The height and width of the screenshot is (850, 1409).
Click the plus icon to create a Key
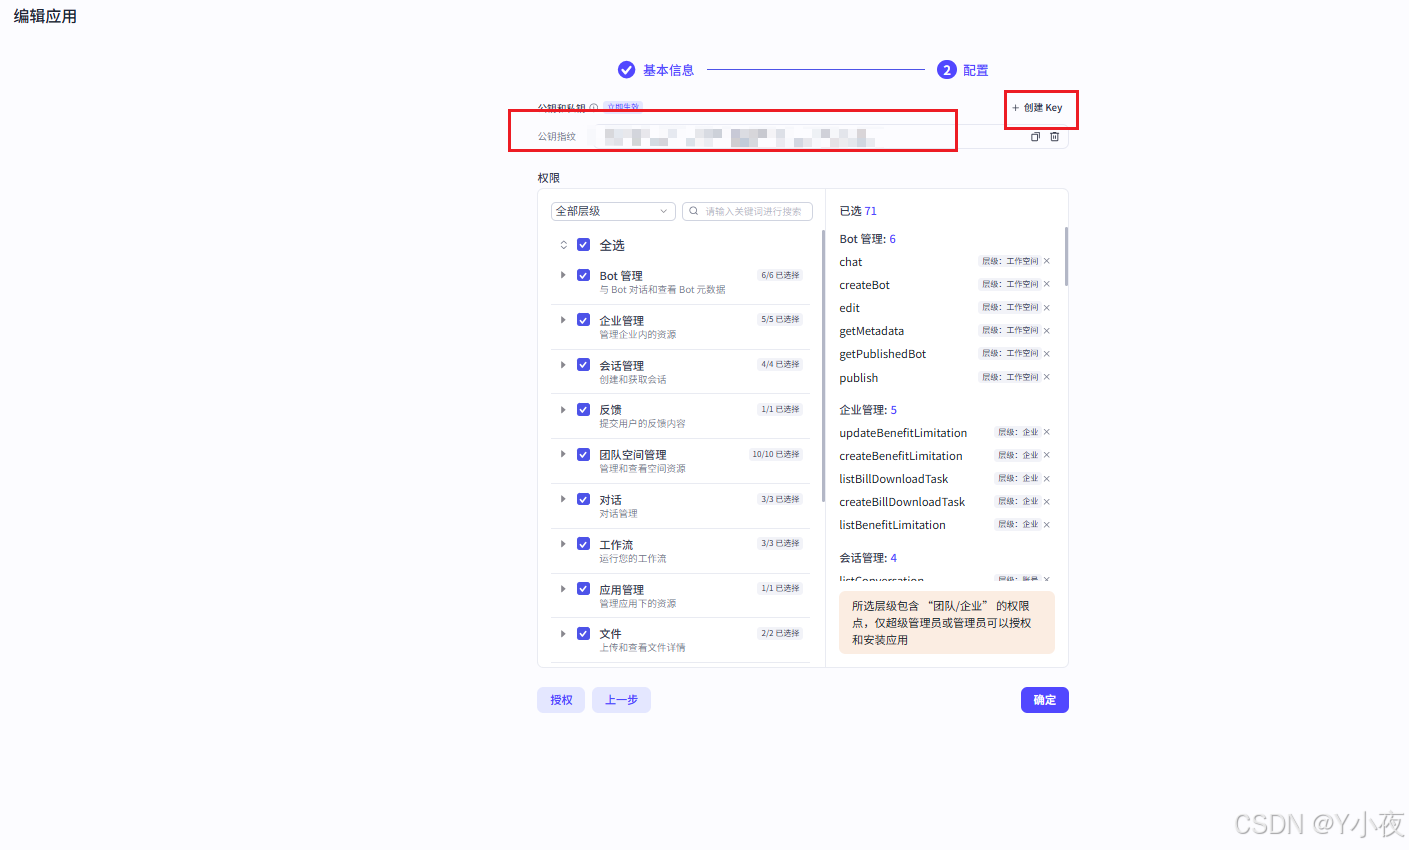[x=1016, y=108]
